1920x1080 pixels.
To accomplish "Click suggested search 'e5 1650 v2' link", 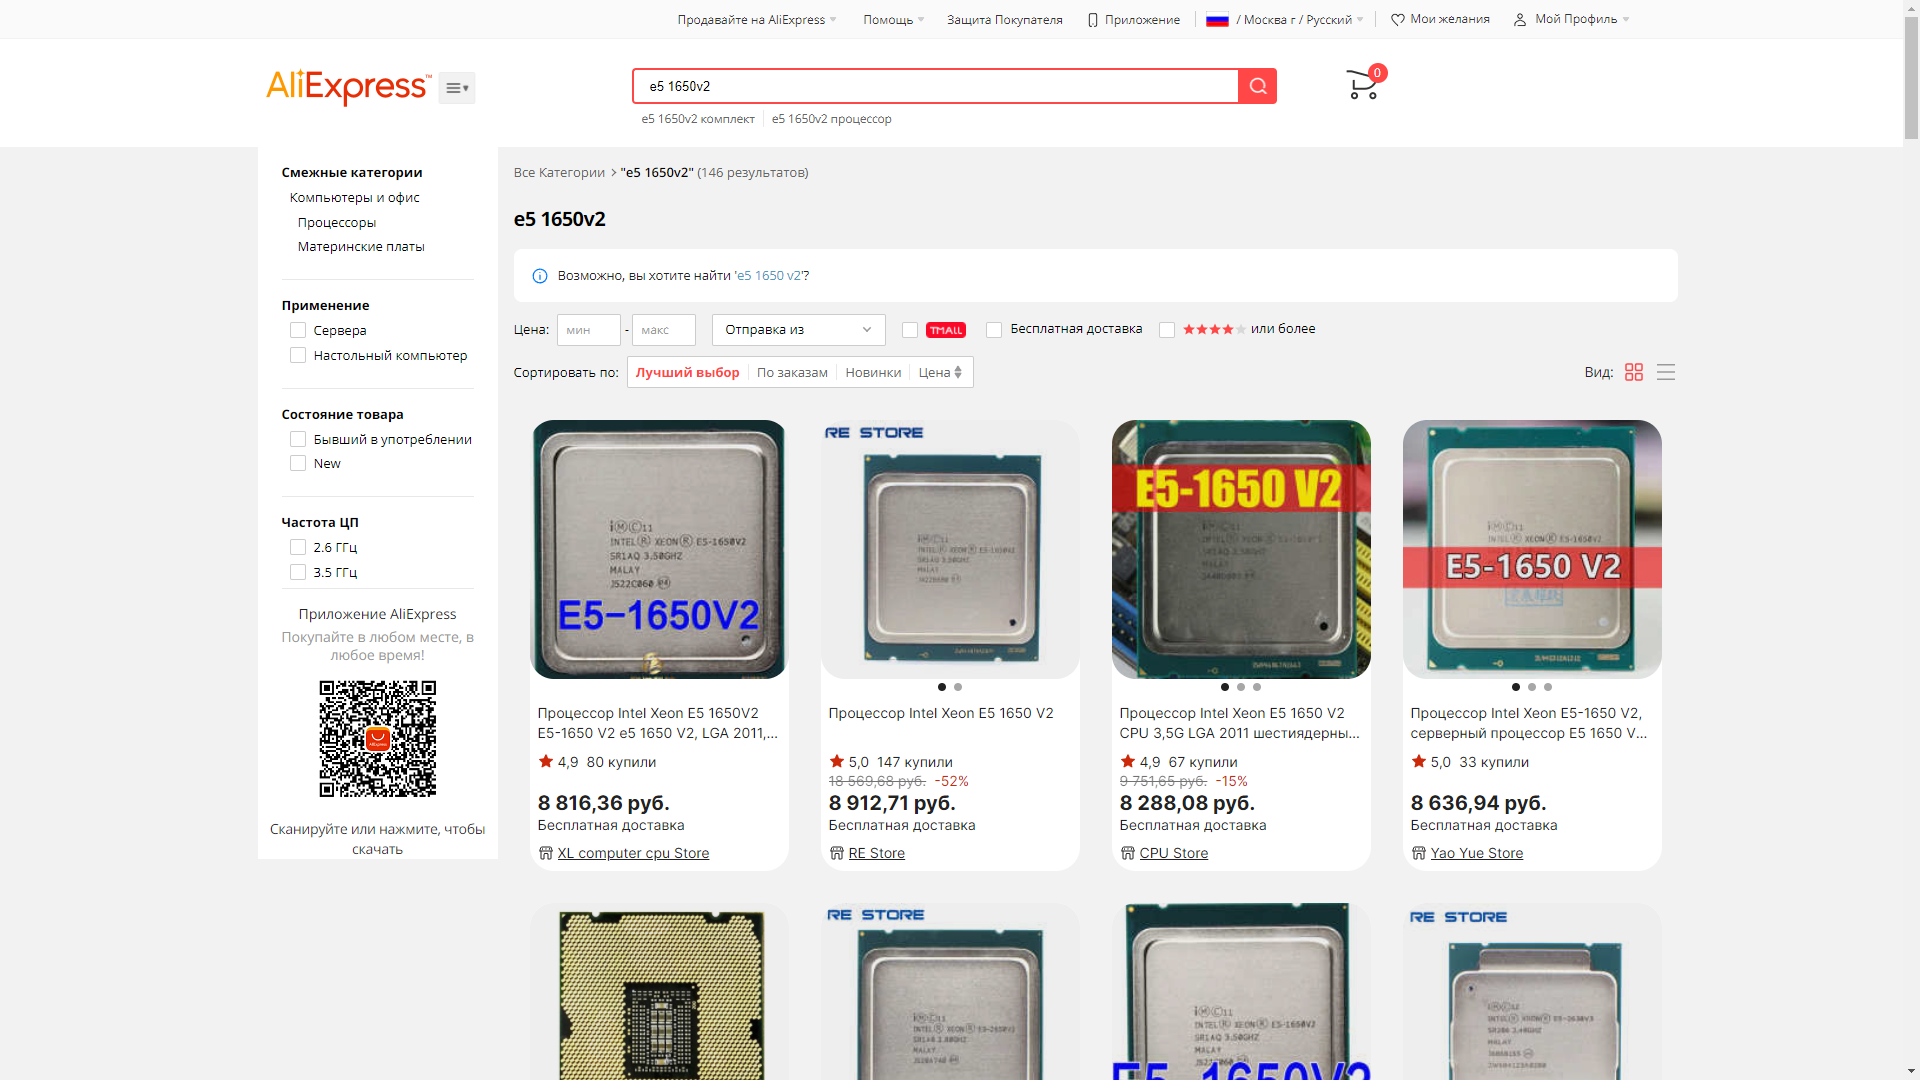I will click(x=769, y=276).
